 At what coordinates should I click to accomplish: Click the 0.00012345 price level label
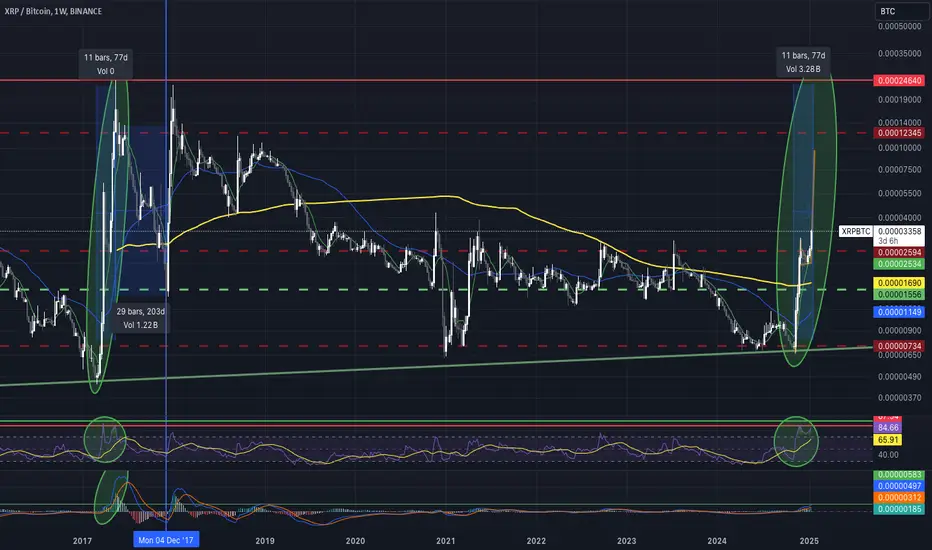pos(899,133)
